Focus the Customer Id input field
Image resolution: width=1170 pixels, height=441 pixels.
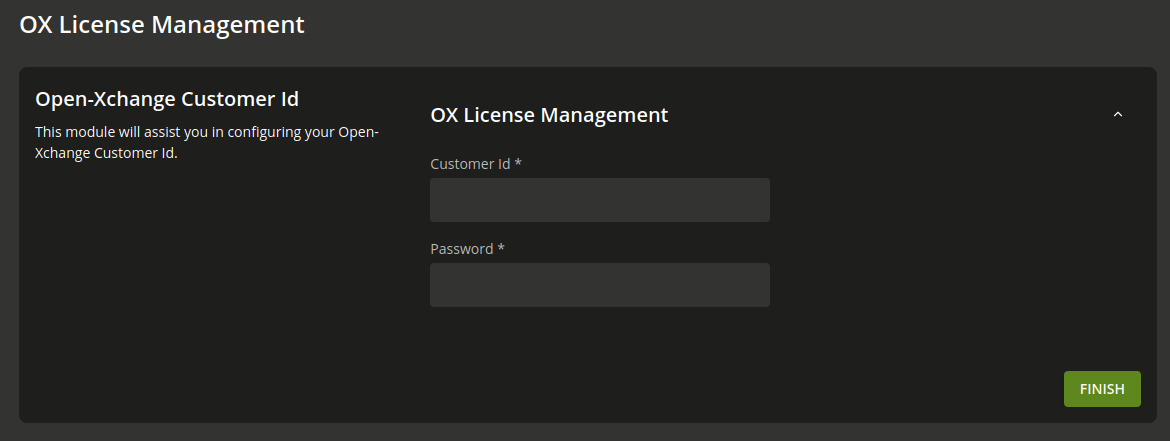(x=599, y=200)
